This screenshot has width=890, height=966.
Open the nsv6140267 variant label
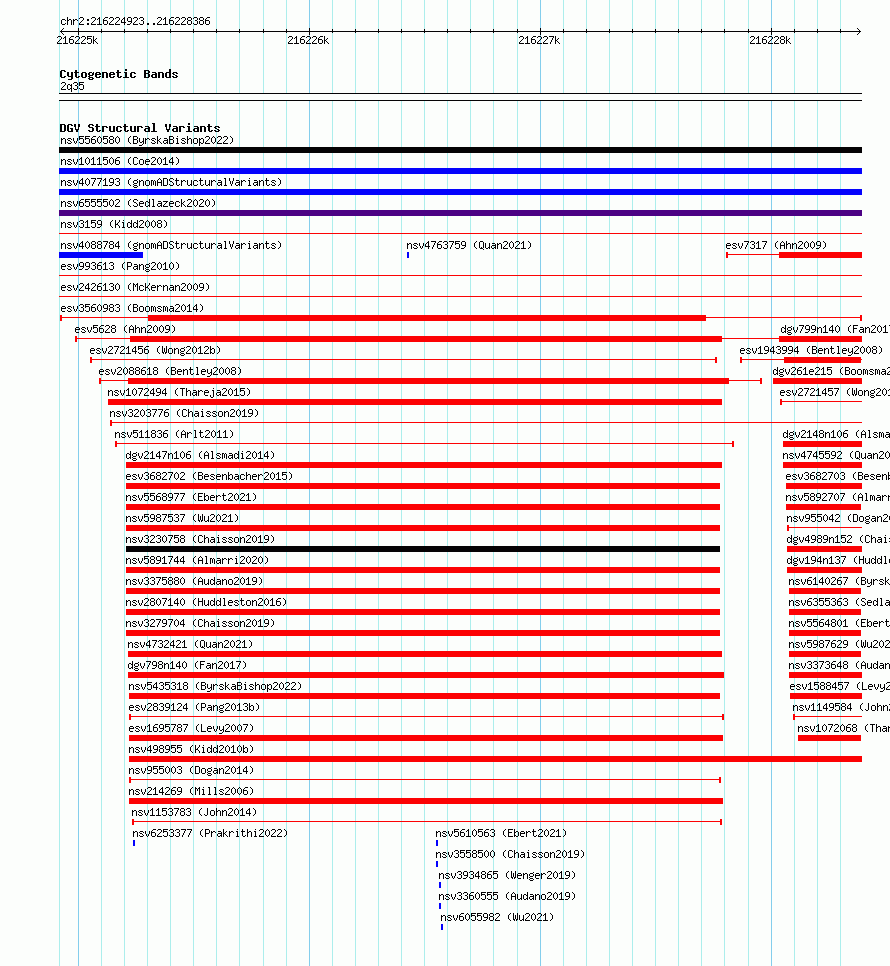[x=839, y=580]
